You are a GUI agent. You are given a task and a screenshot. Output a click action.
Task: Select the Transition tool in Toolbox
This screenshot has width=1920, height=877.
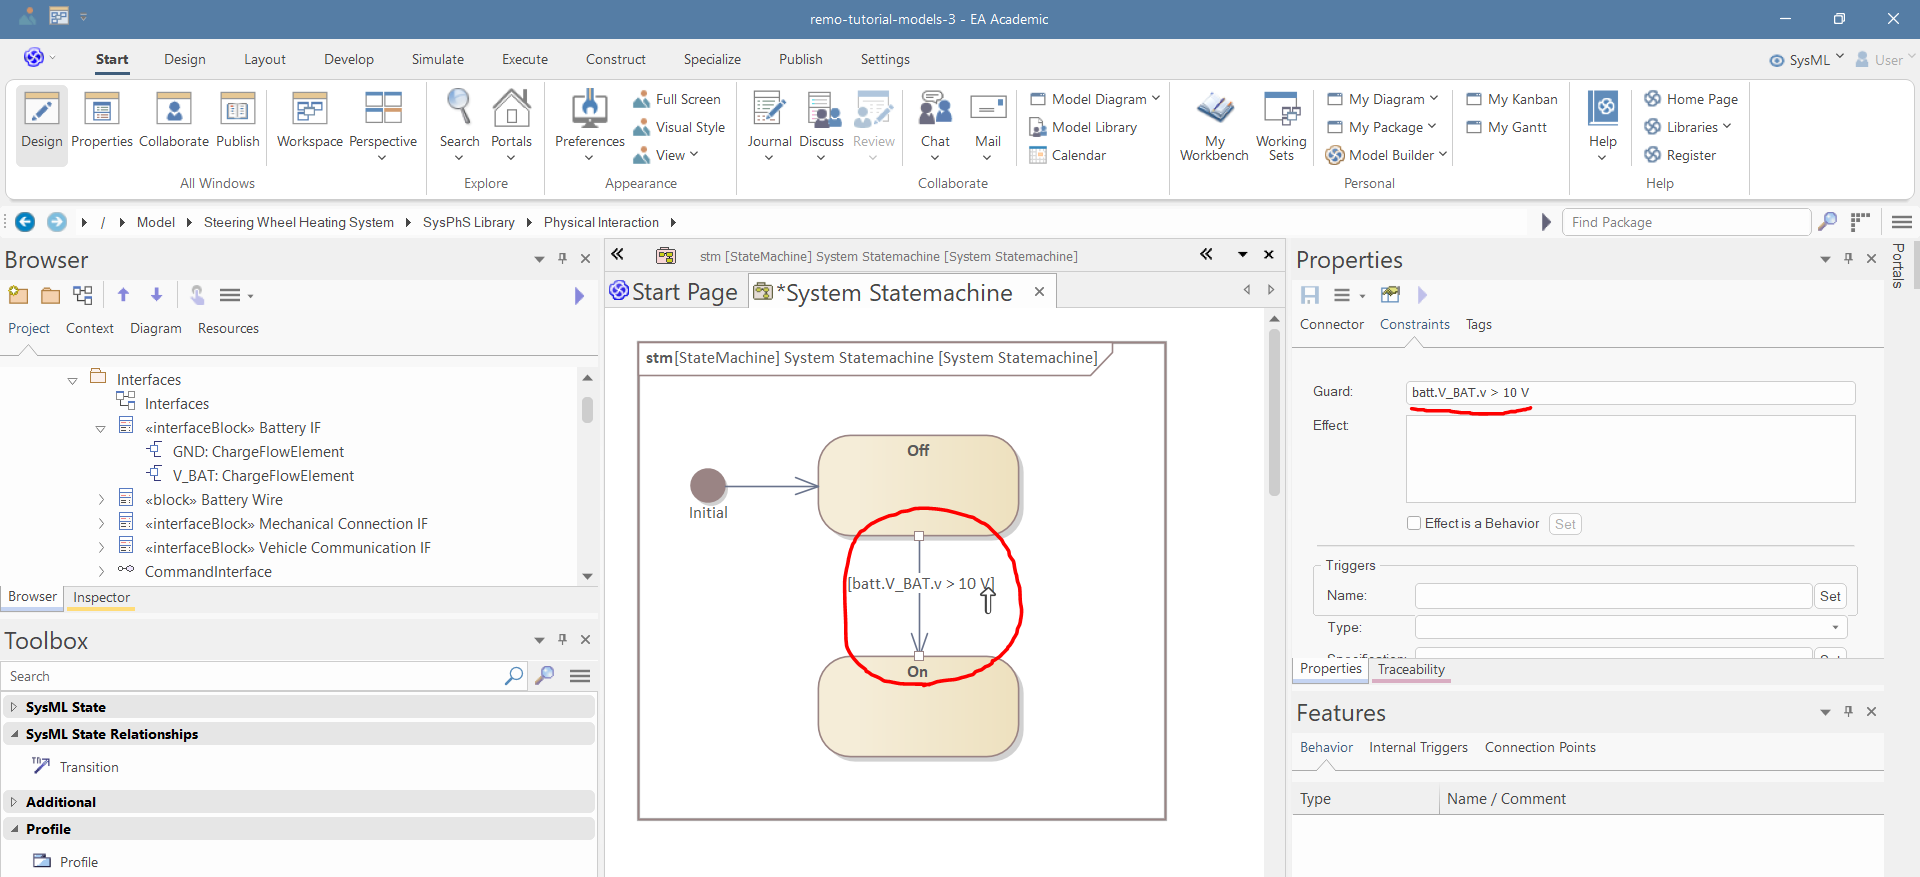click(88, 767)
